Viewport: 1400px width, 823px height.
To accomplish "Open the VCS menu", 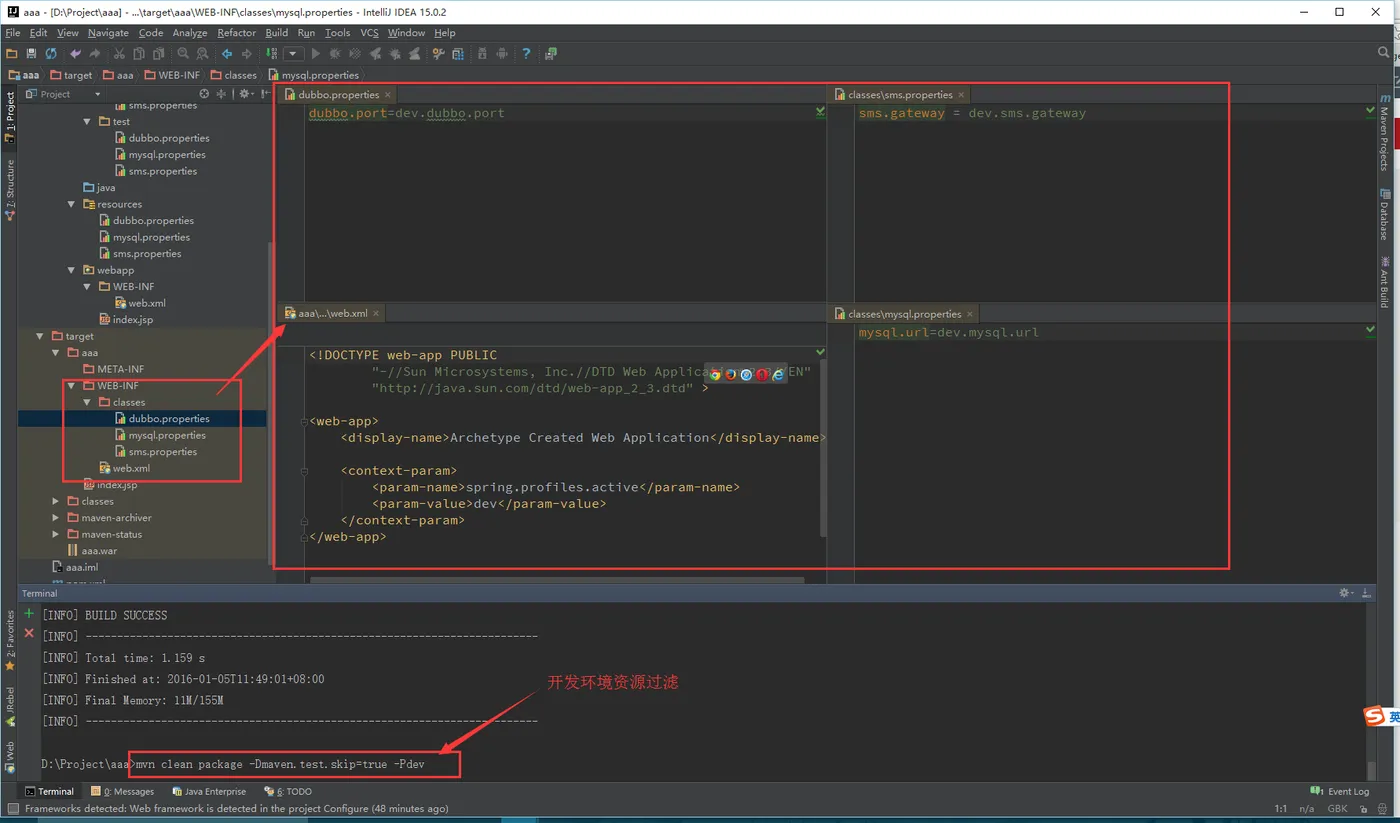I will [x=369, y=33].
